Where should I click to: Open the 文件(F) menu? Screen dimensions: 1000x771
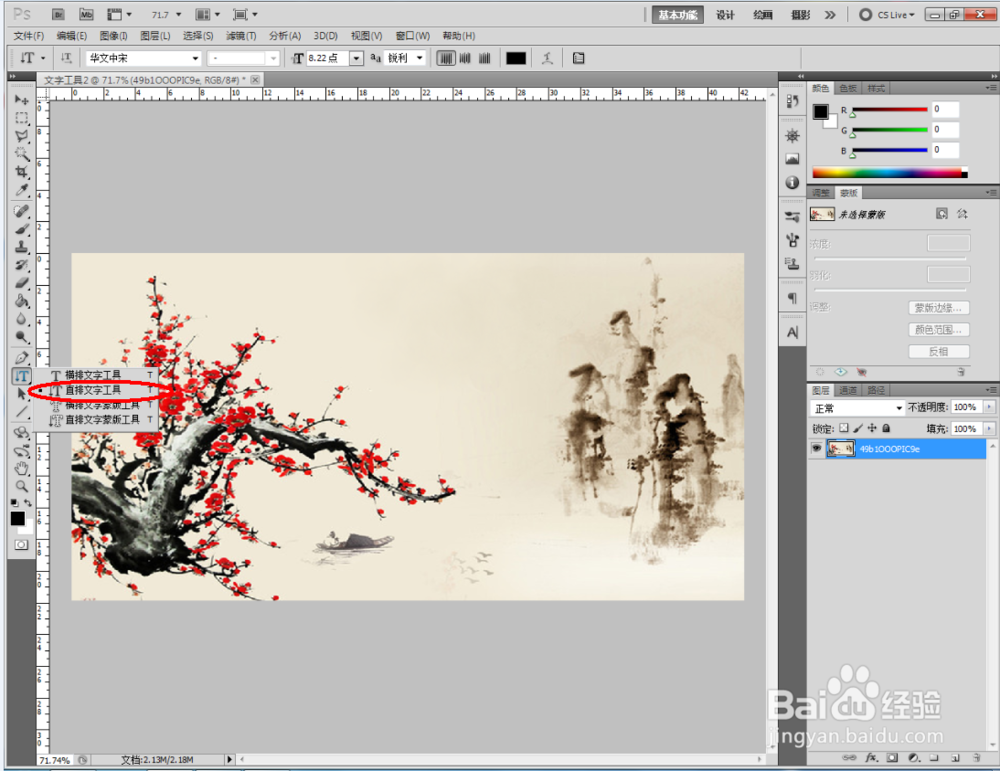29,36
